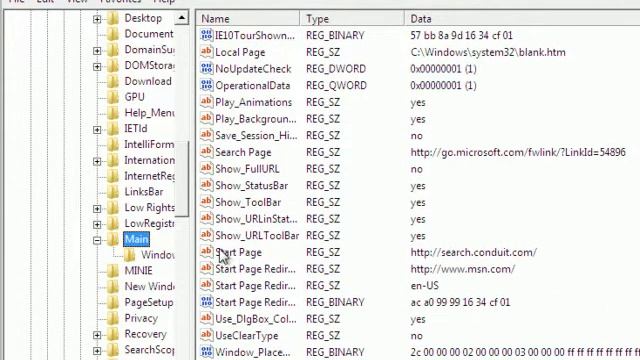640x360 pixels.
Task: Click the string icon beside Play_Backgroun value
Action: point(207,119)
